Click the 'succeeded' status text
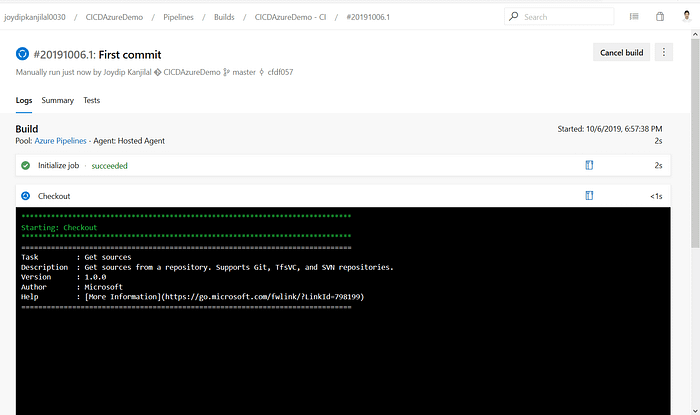 109,166
